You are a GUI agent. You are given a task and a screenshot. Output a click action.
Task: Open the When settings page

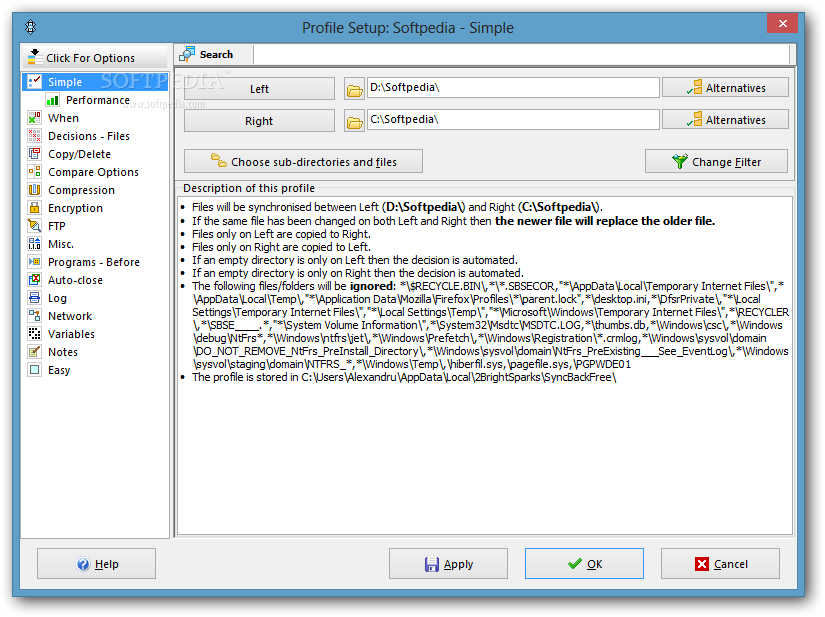pos(63,118)
